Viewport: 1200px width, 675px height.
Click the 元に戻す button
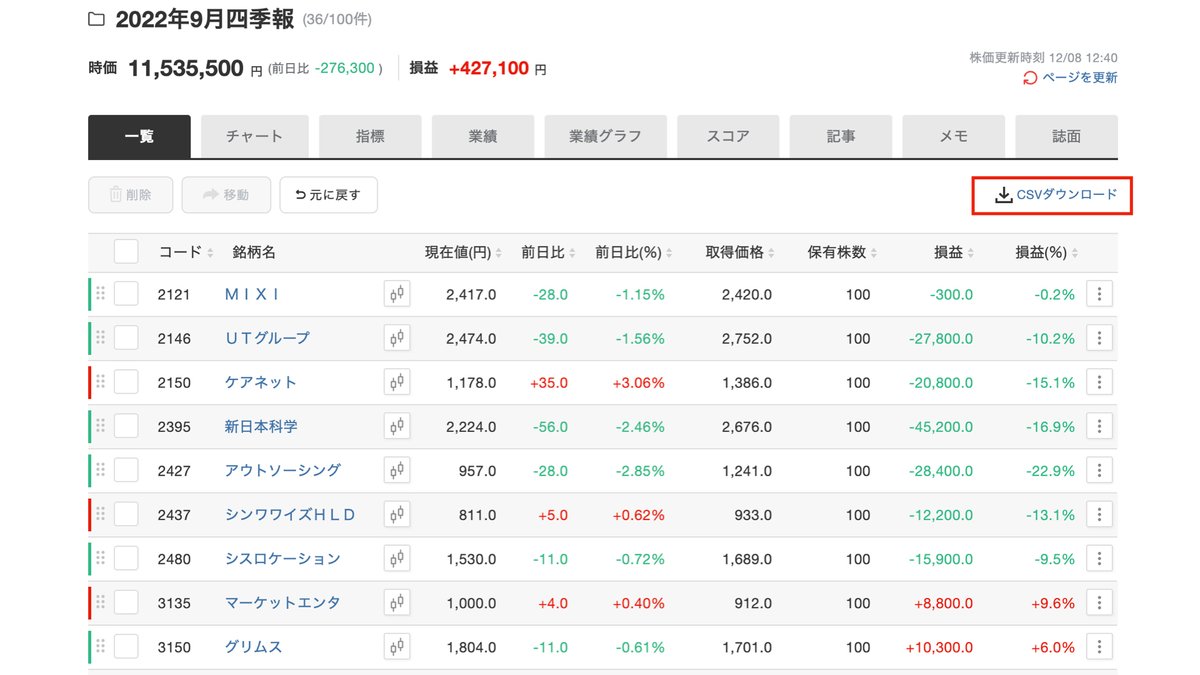(328, 195)
